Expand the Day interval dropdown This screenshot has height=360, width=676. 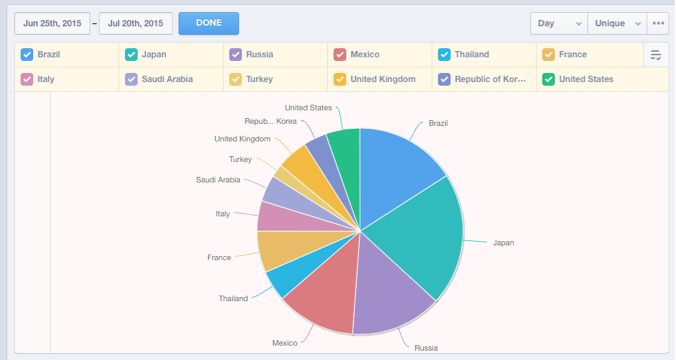[x=559, y=23]
